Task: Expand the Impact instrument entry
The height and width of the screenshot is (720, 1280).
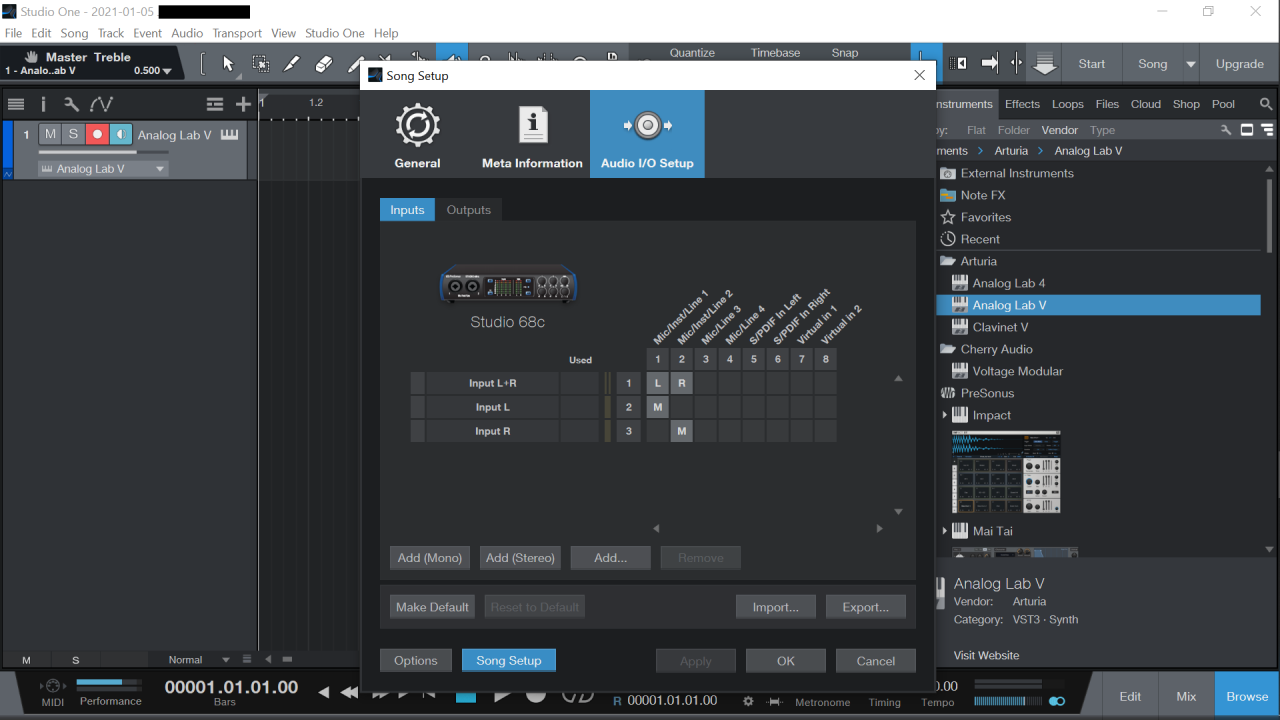Action: pyautogui.click(x=944, y=415)
